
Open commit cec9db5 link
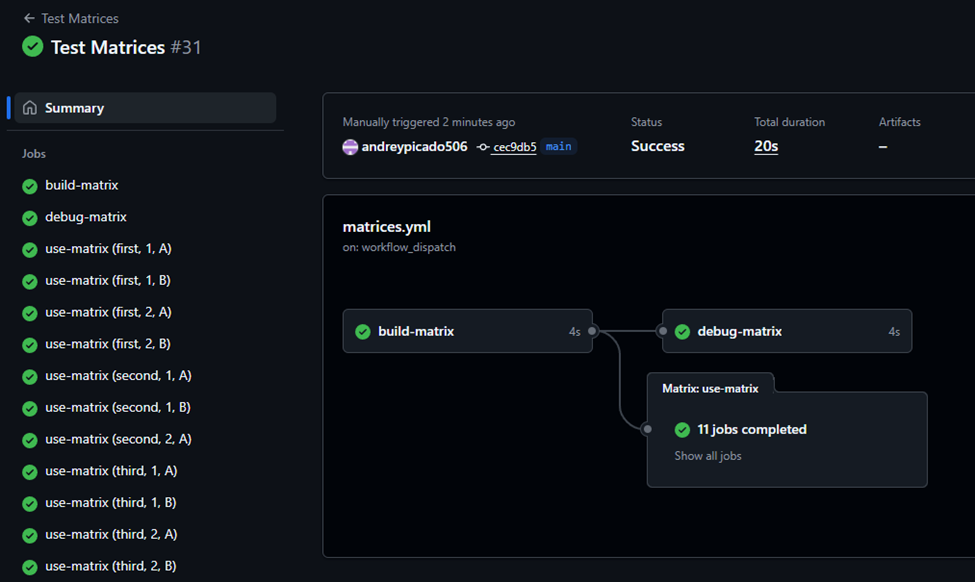[514, 147]
